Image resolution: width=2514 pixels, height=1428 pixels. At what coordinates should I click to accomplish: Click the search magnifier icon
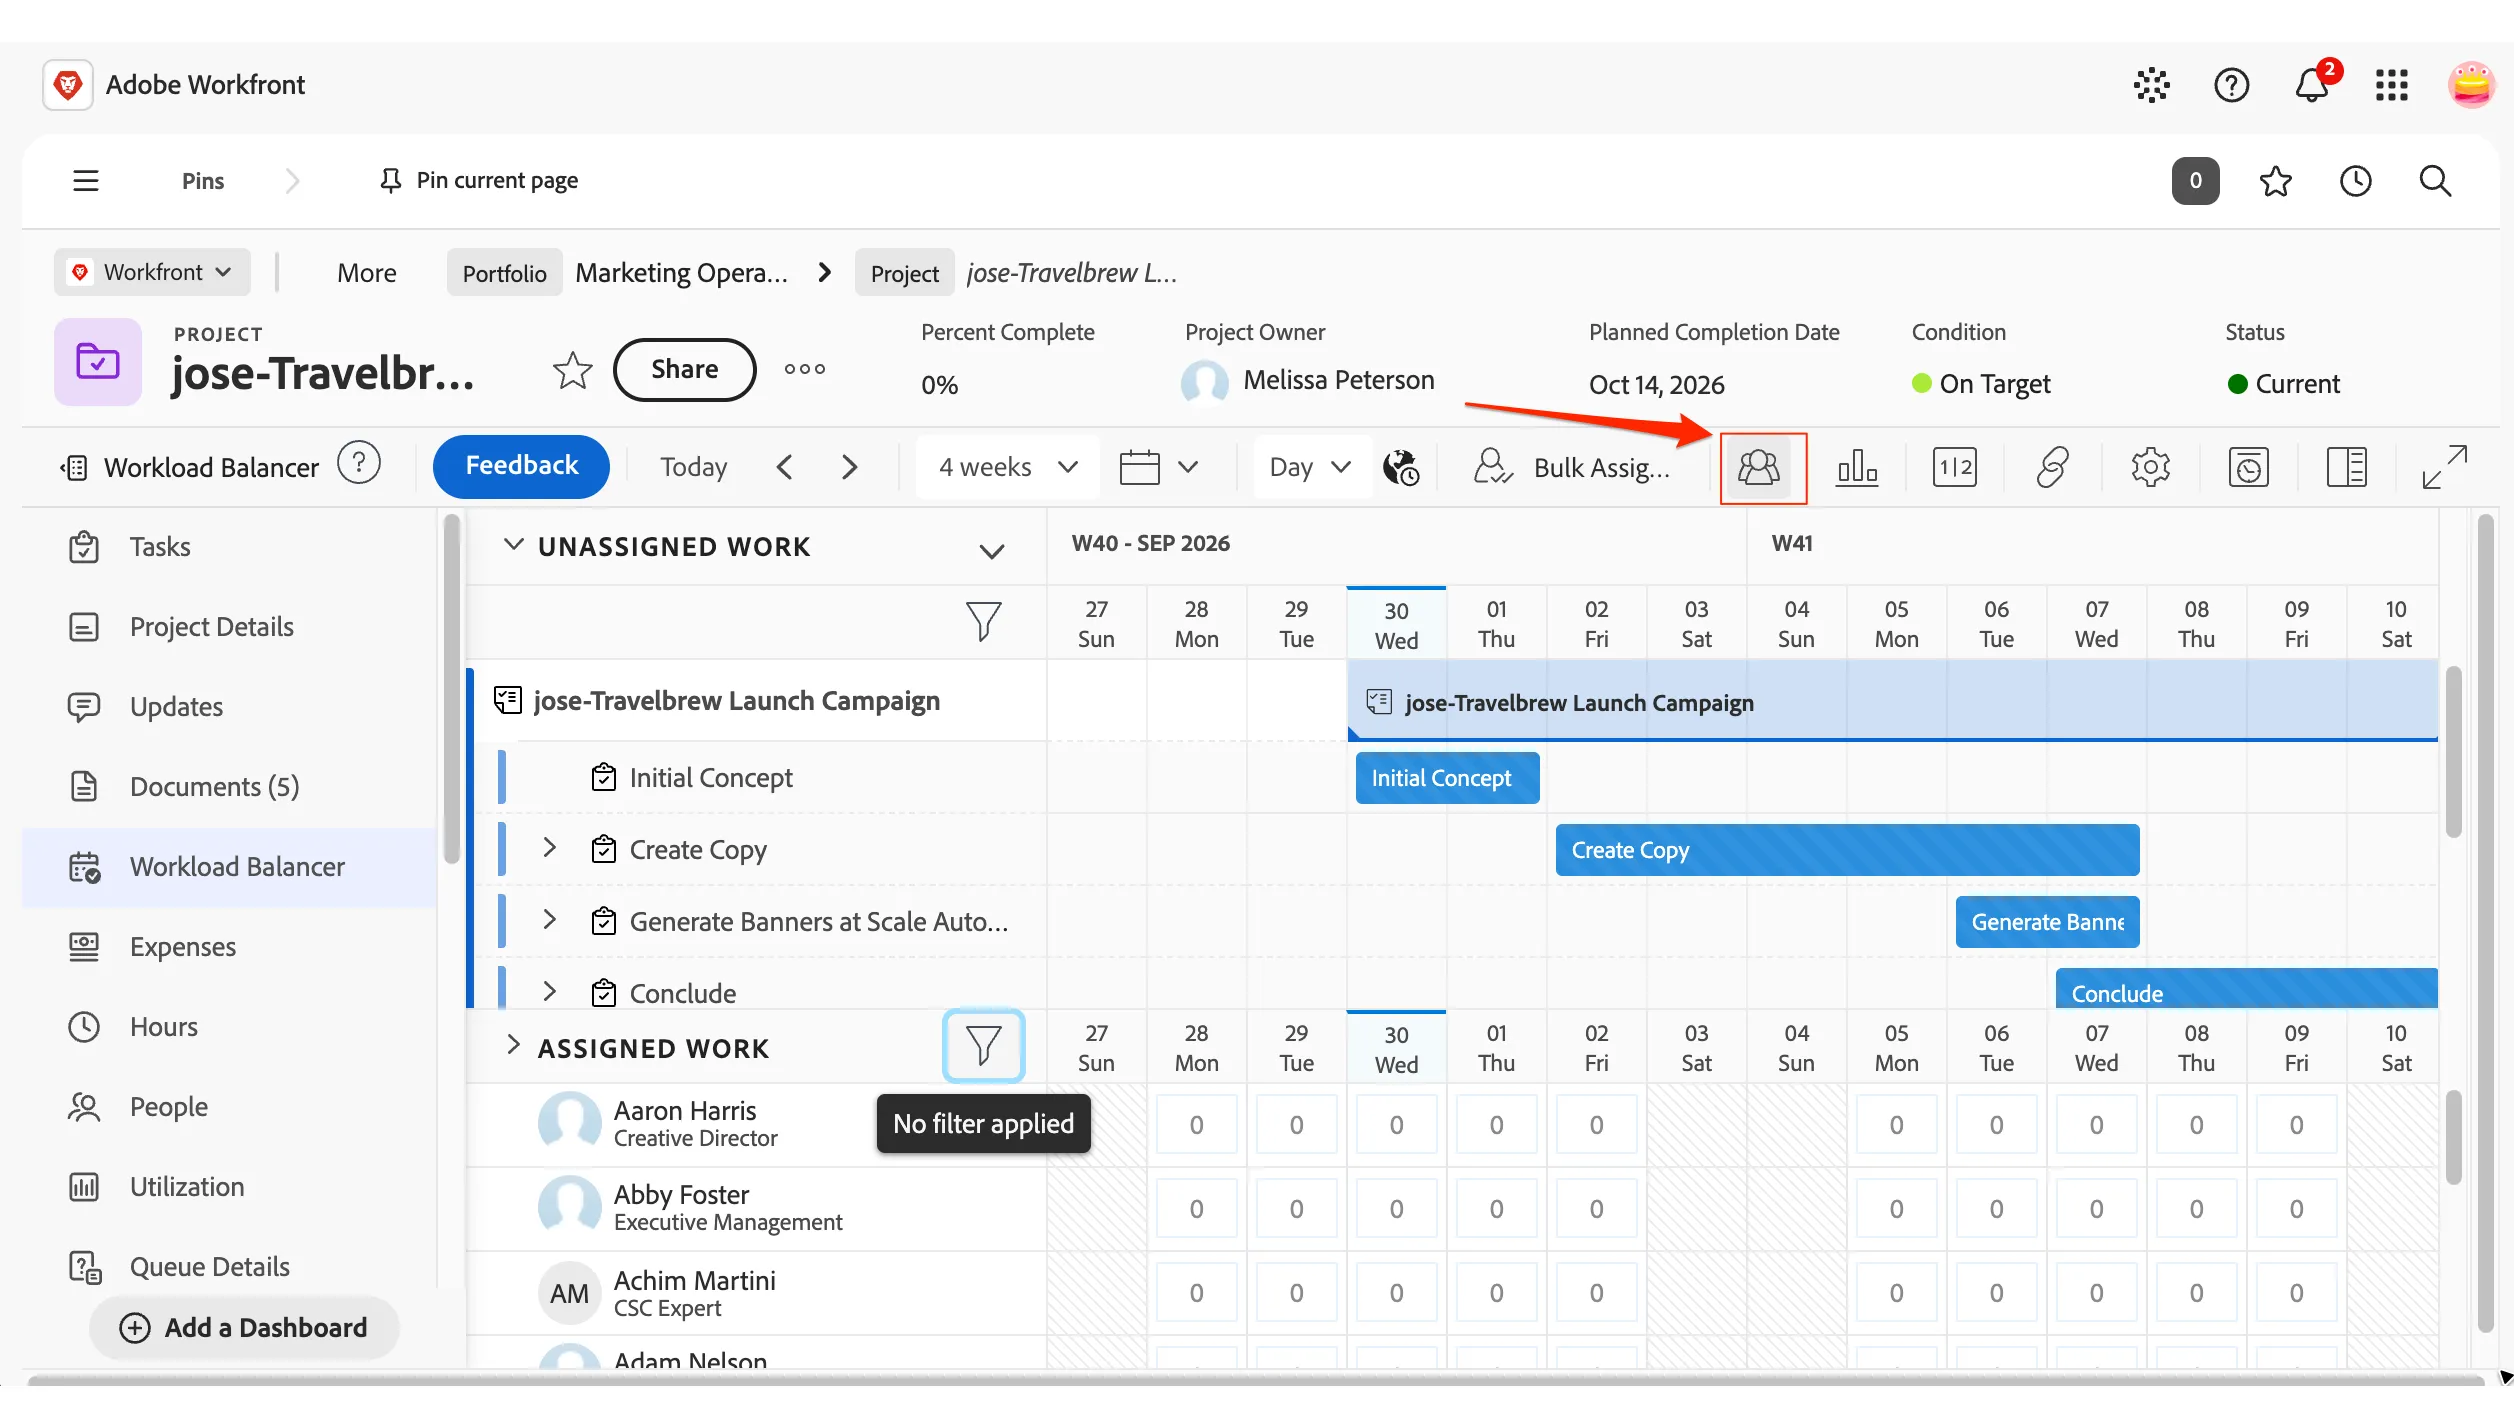pos(2435,181)
